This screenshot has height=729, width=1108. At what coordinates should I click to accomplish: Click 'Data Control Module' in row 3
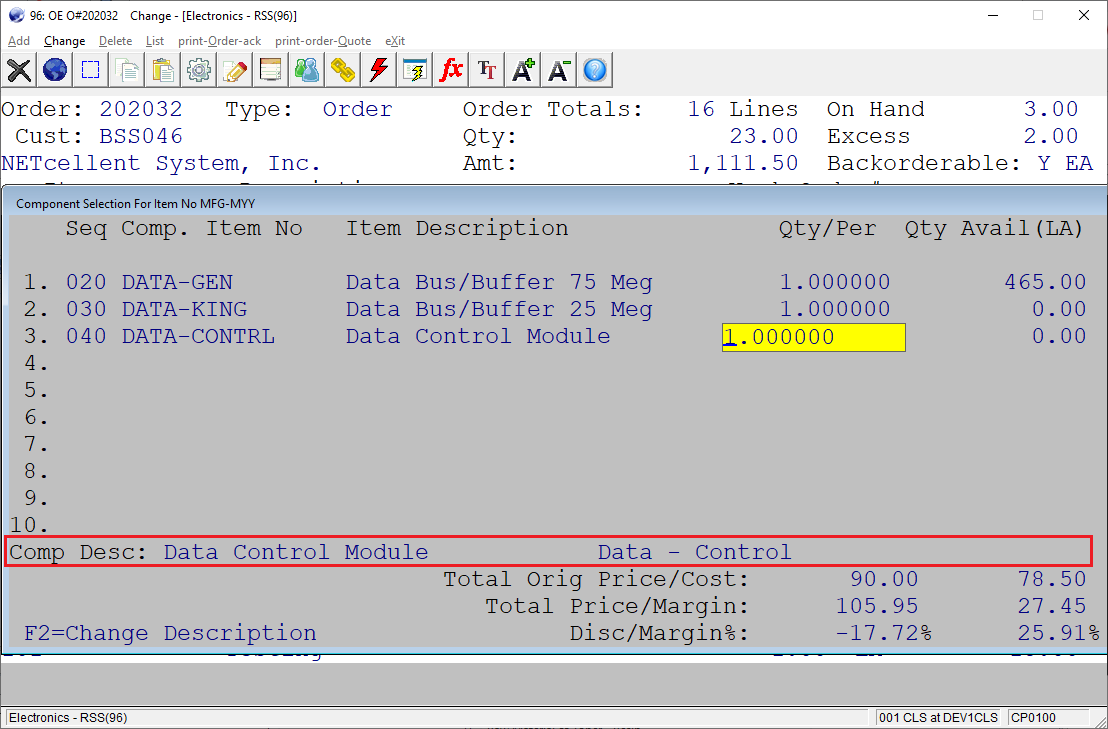pos(478,336)
